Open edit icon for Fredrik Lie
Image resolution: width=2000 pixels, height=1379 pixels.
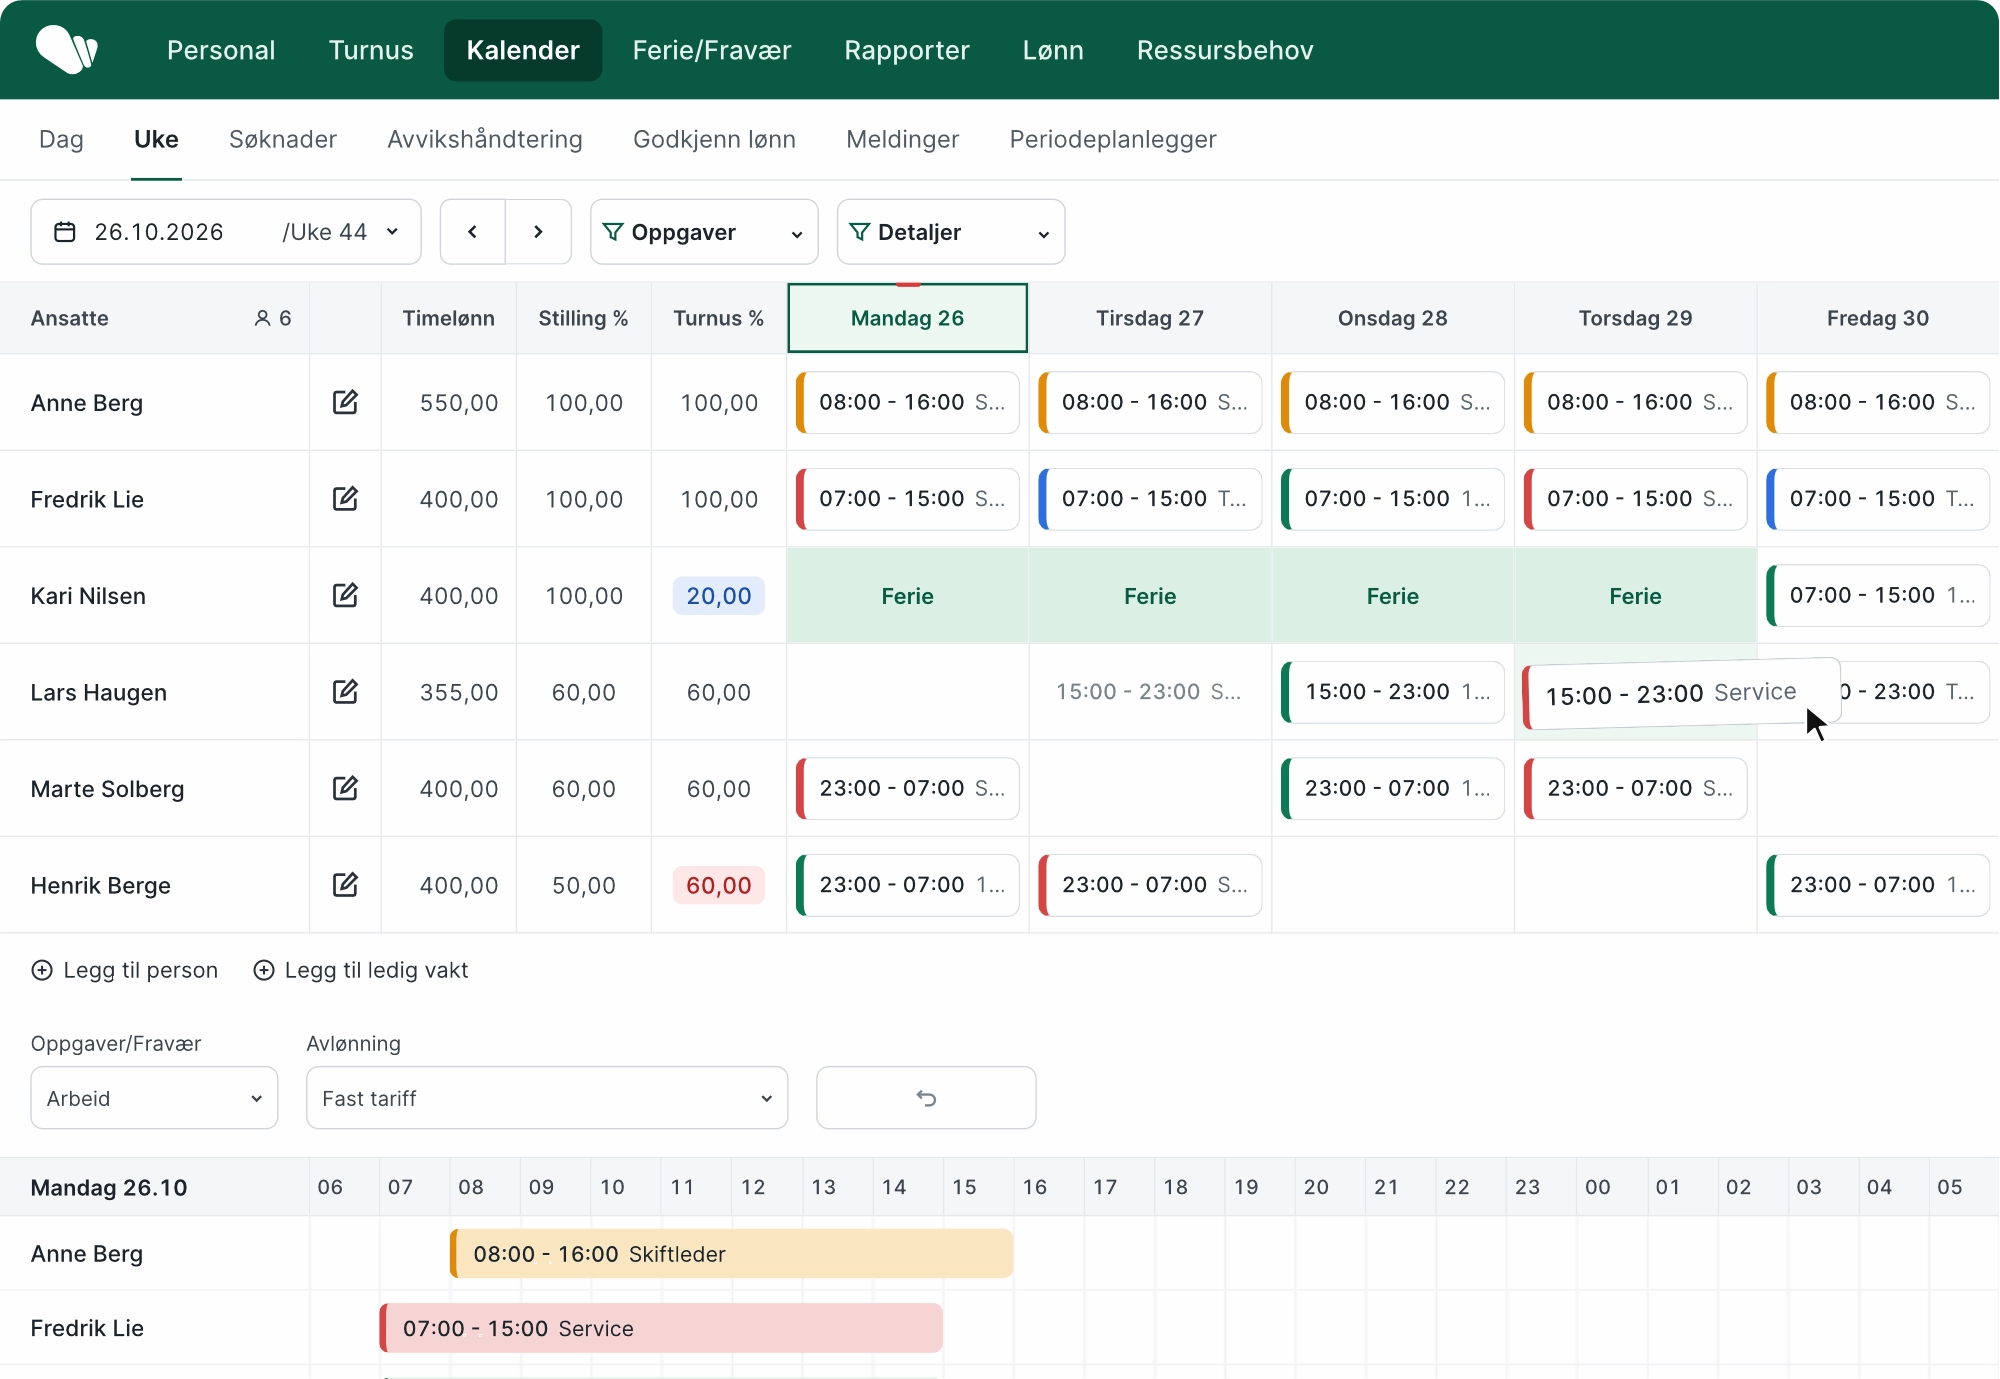coord(345,498)
